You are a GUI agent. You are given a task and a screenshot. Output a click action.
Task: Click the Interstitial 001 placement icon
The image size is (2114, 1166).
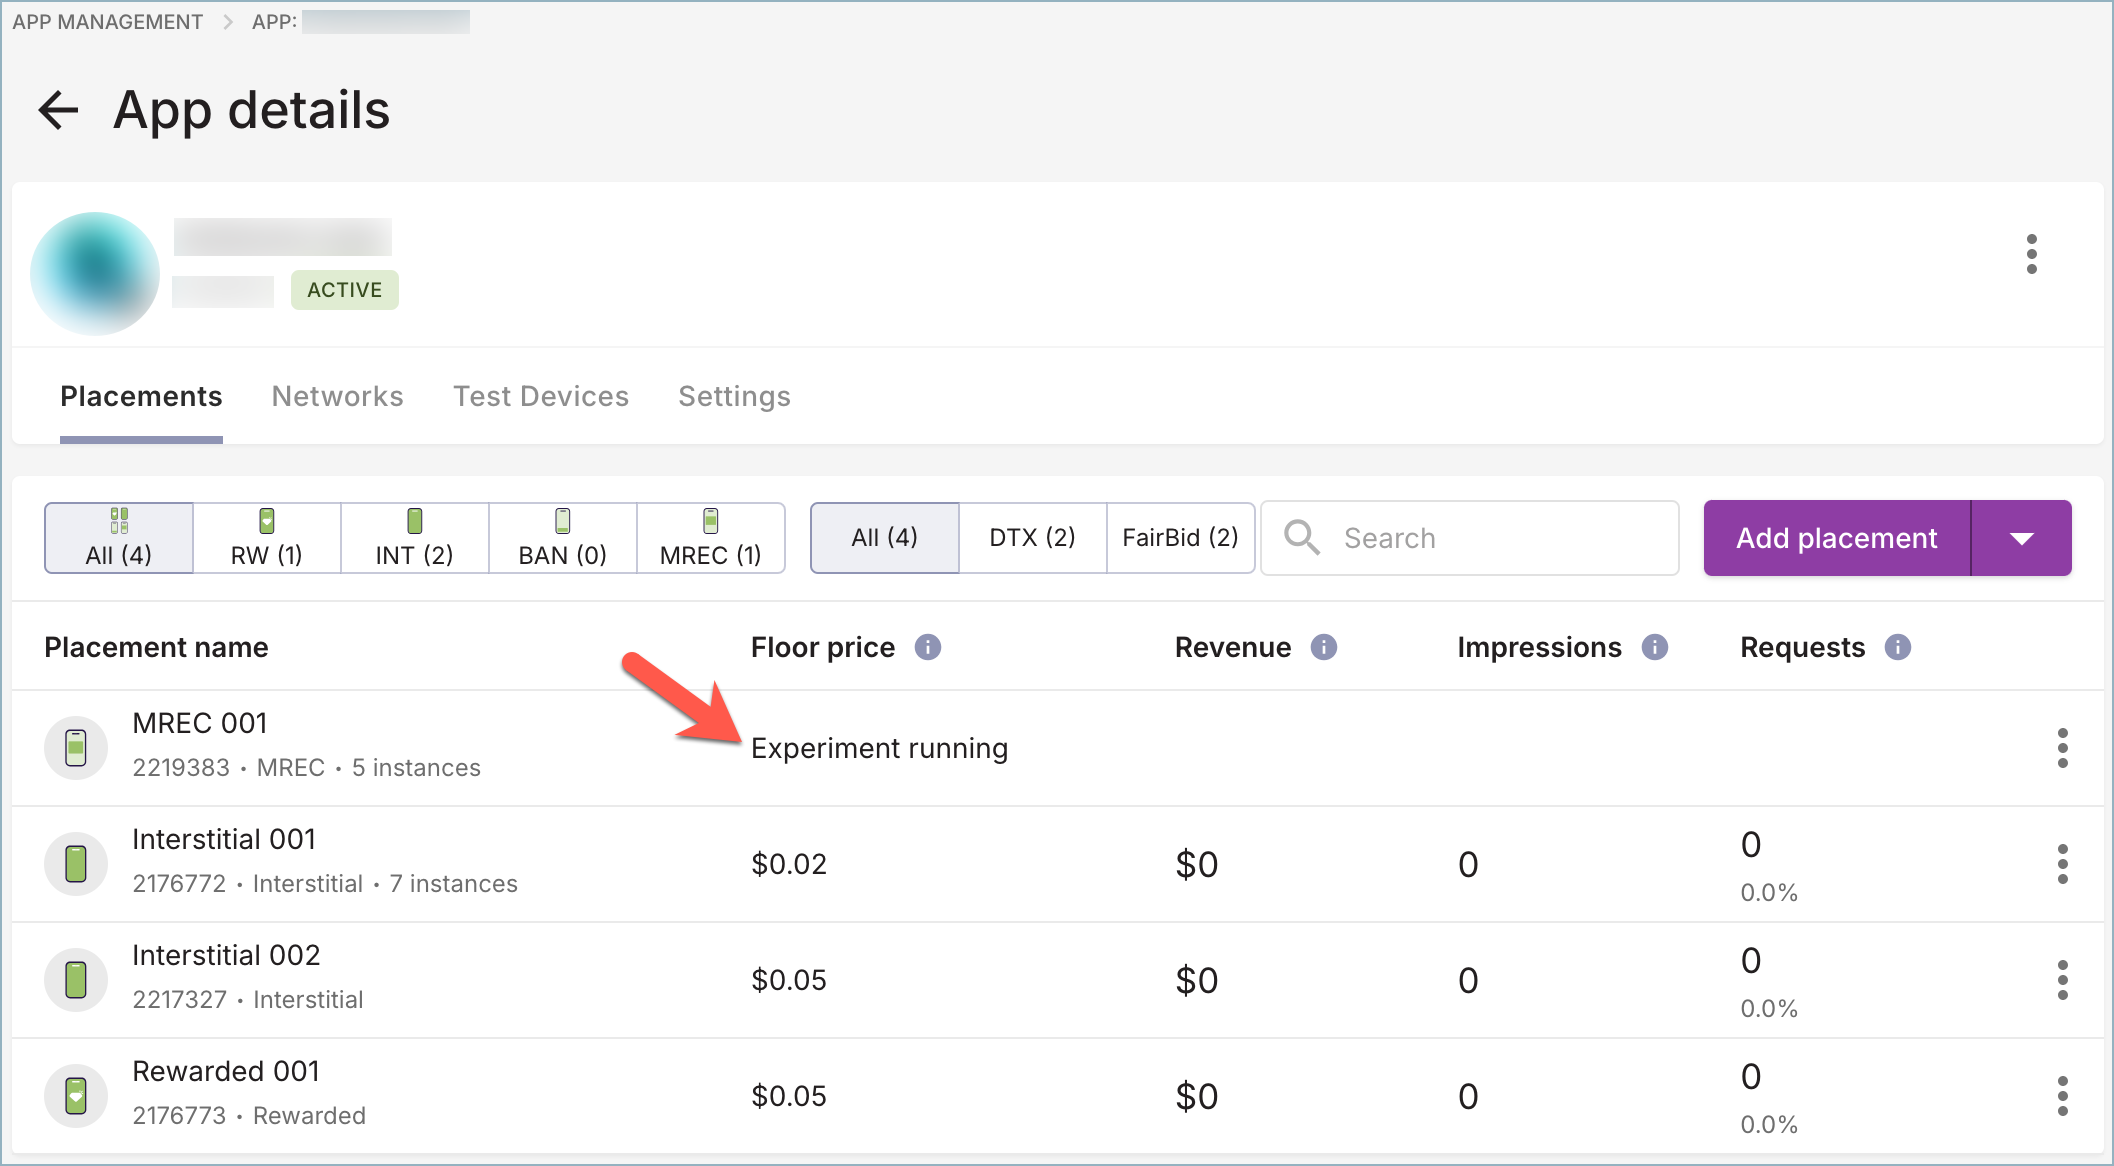coord(76,864)
